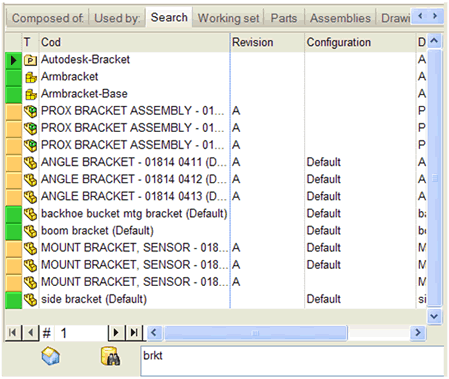Switch to the Composed of tab

[x=47, y=18]
